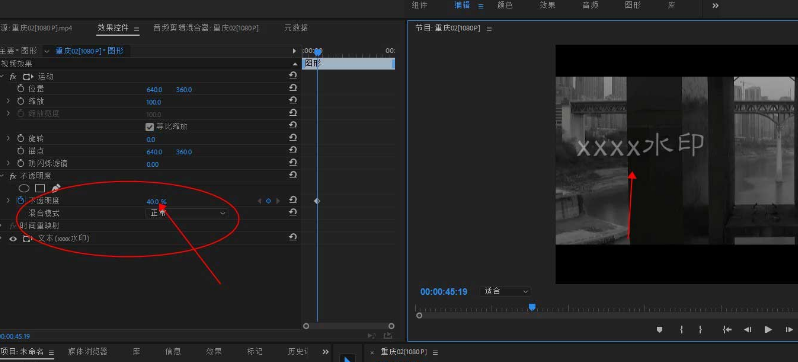
Task: Go to previous Opacity keyframe
Action: [260, 201]
